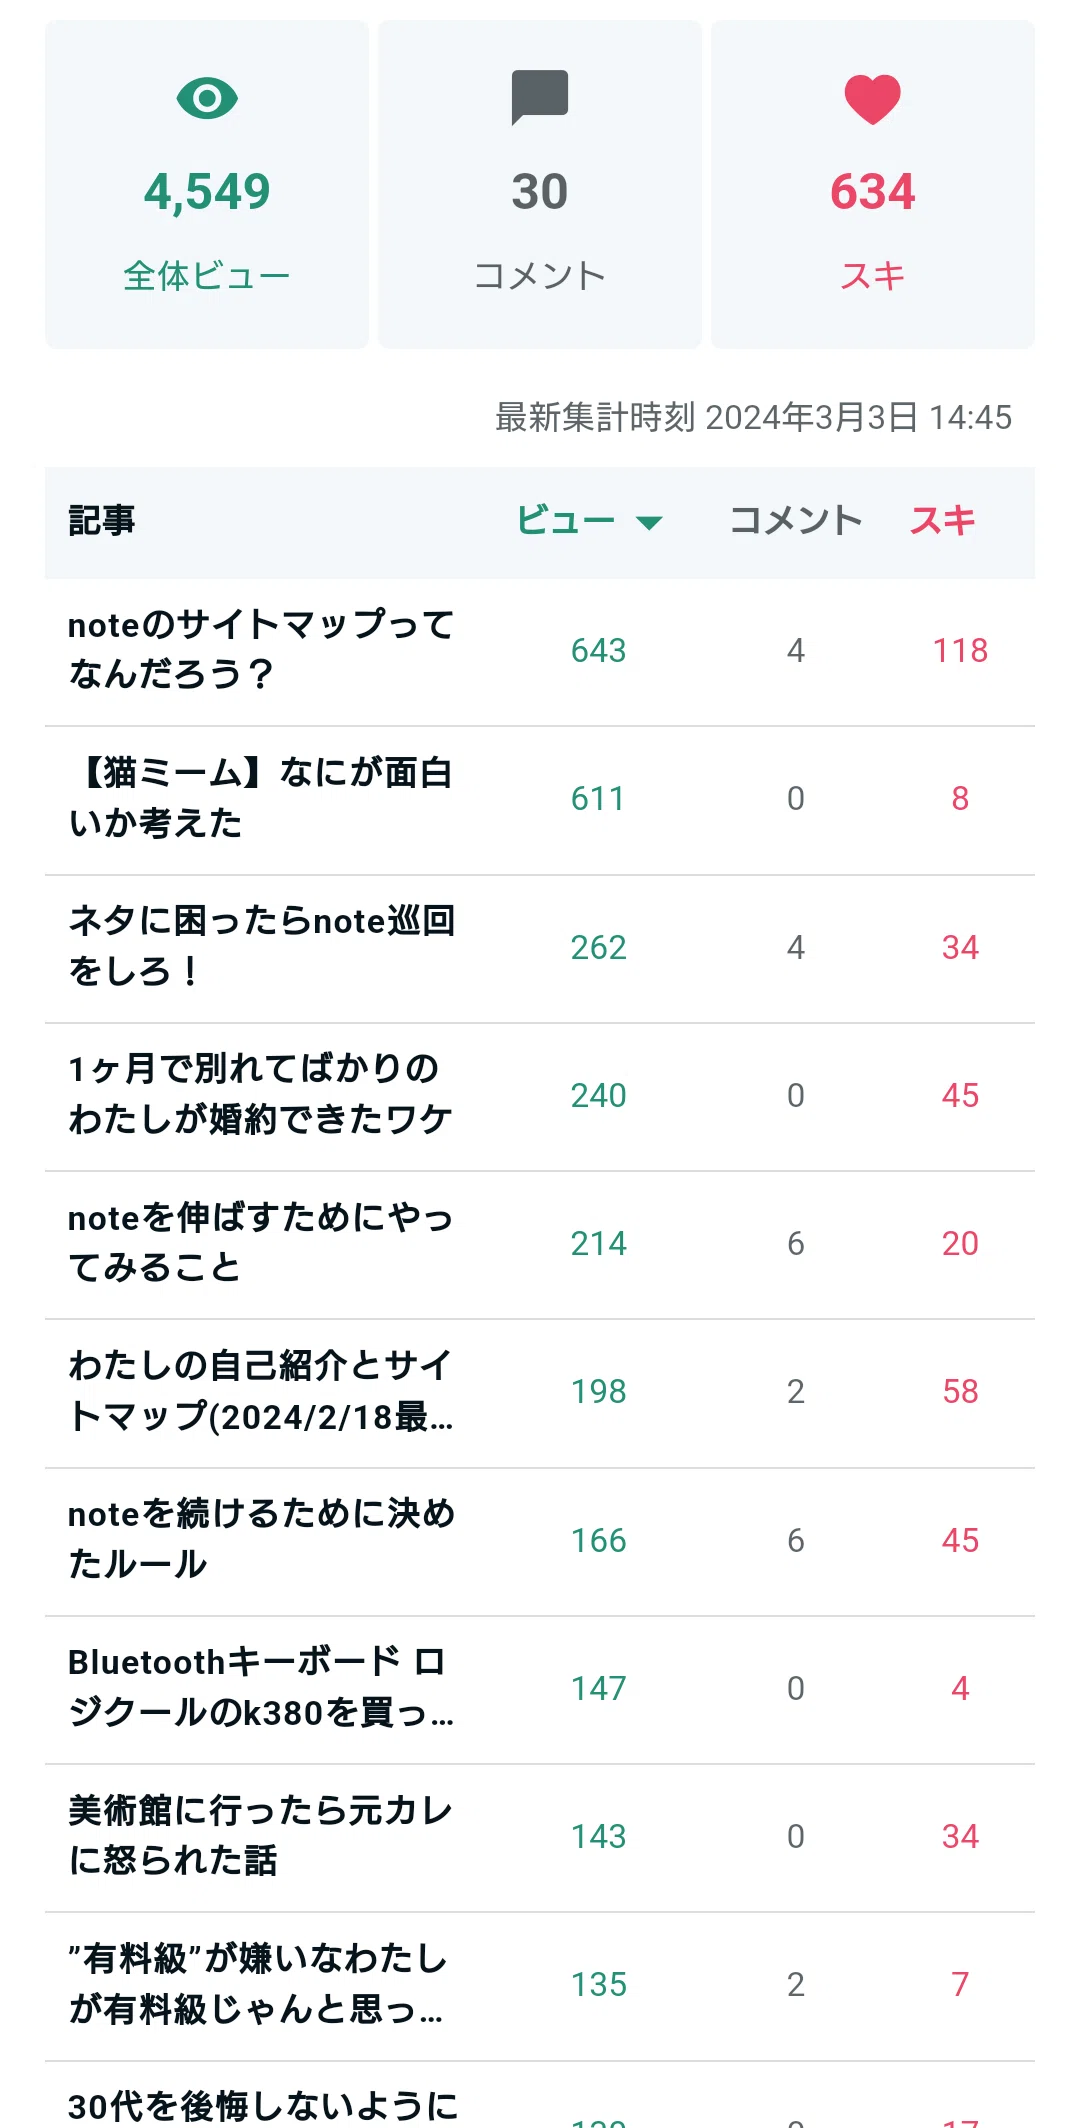Tap the red heart likes icon
1080x2128 pixels.
872,99
